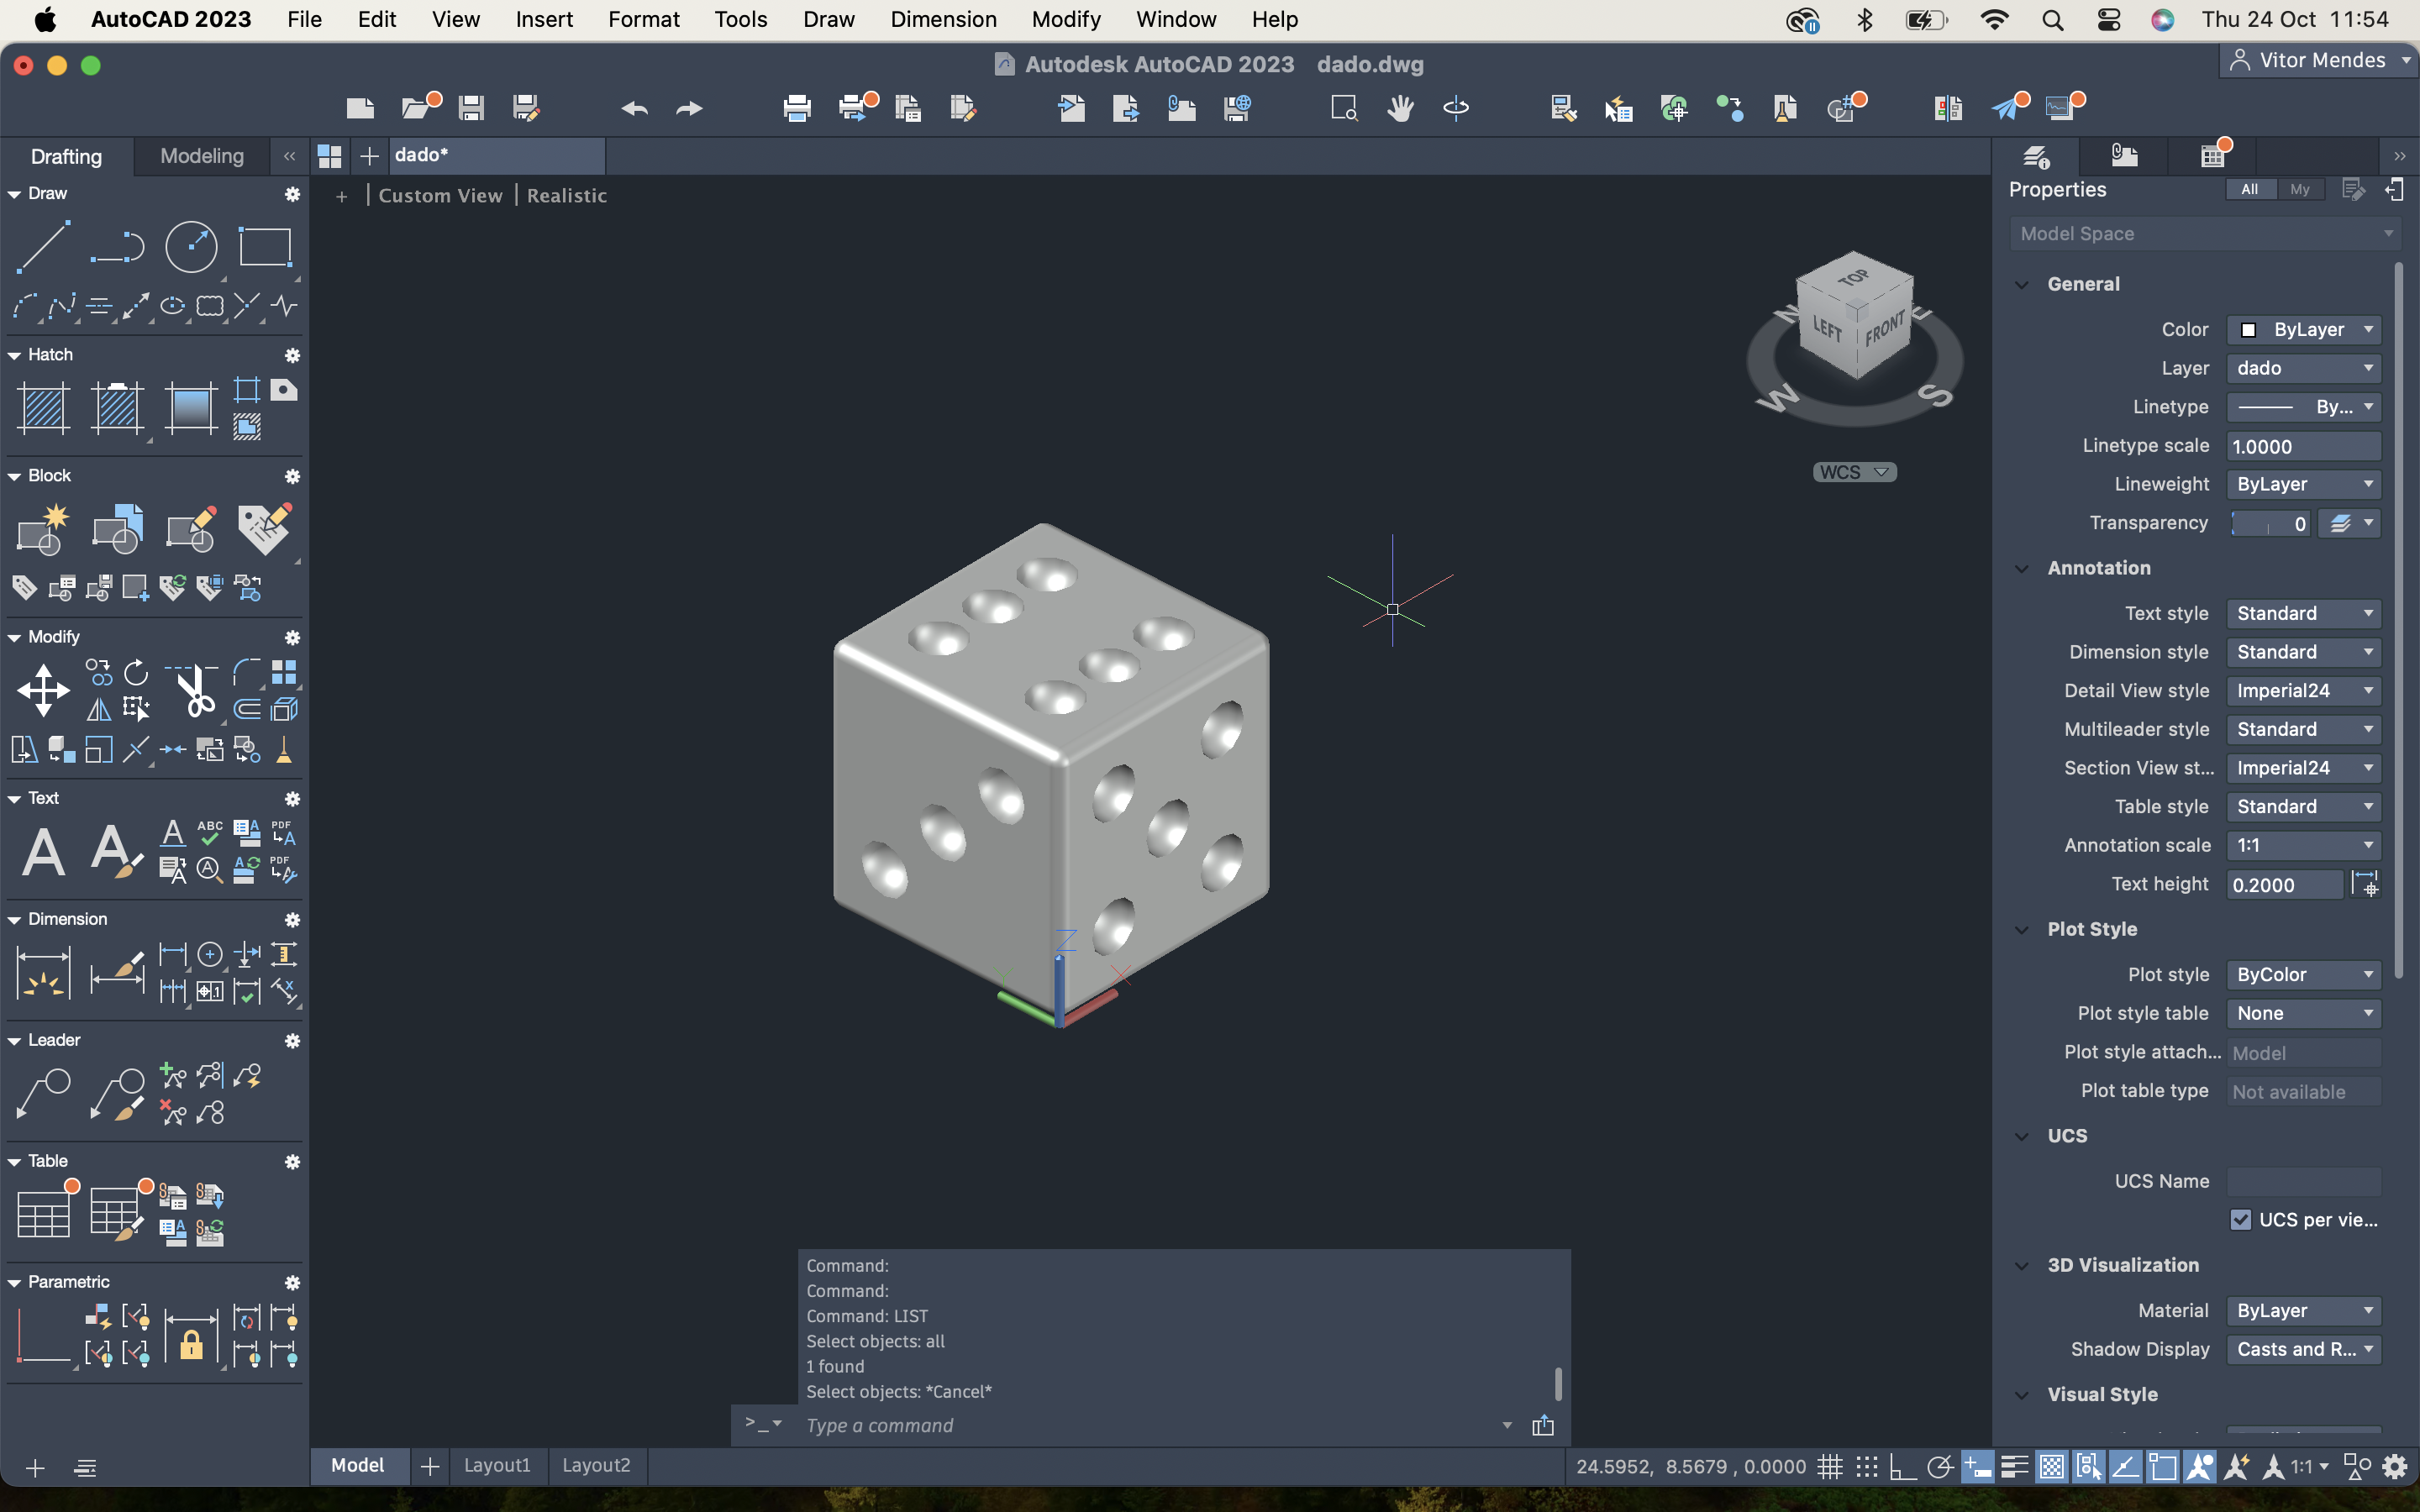Image resolution: width=2420 pixels, height=1512 pixels.
Task: Select the Circle draw tool
Action: point(191,246)
